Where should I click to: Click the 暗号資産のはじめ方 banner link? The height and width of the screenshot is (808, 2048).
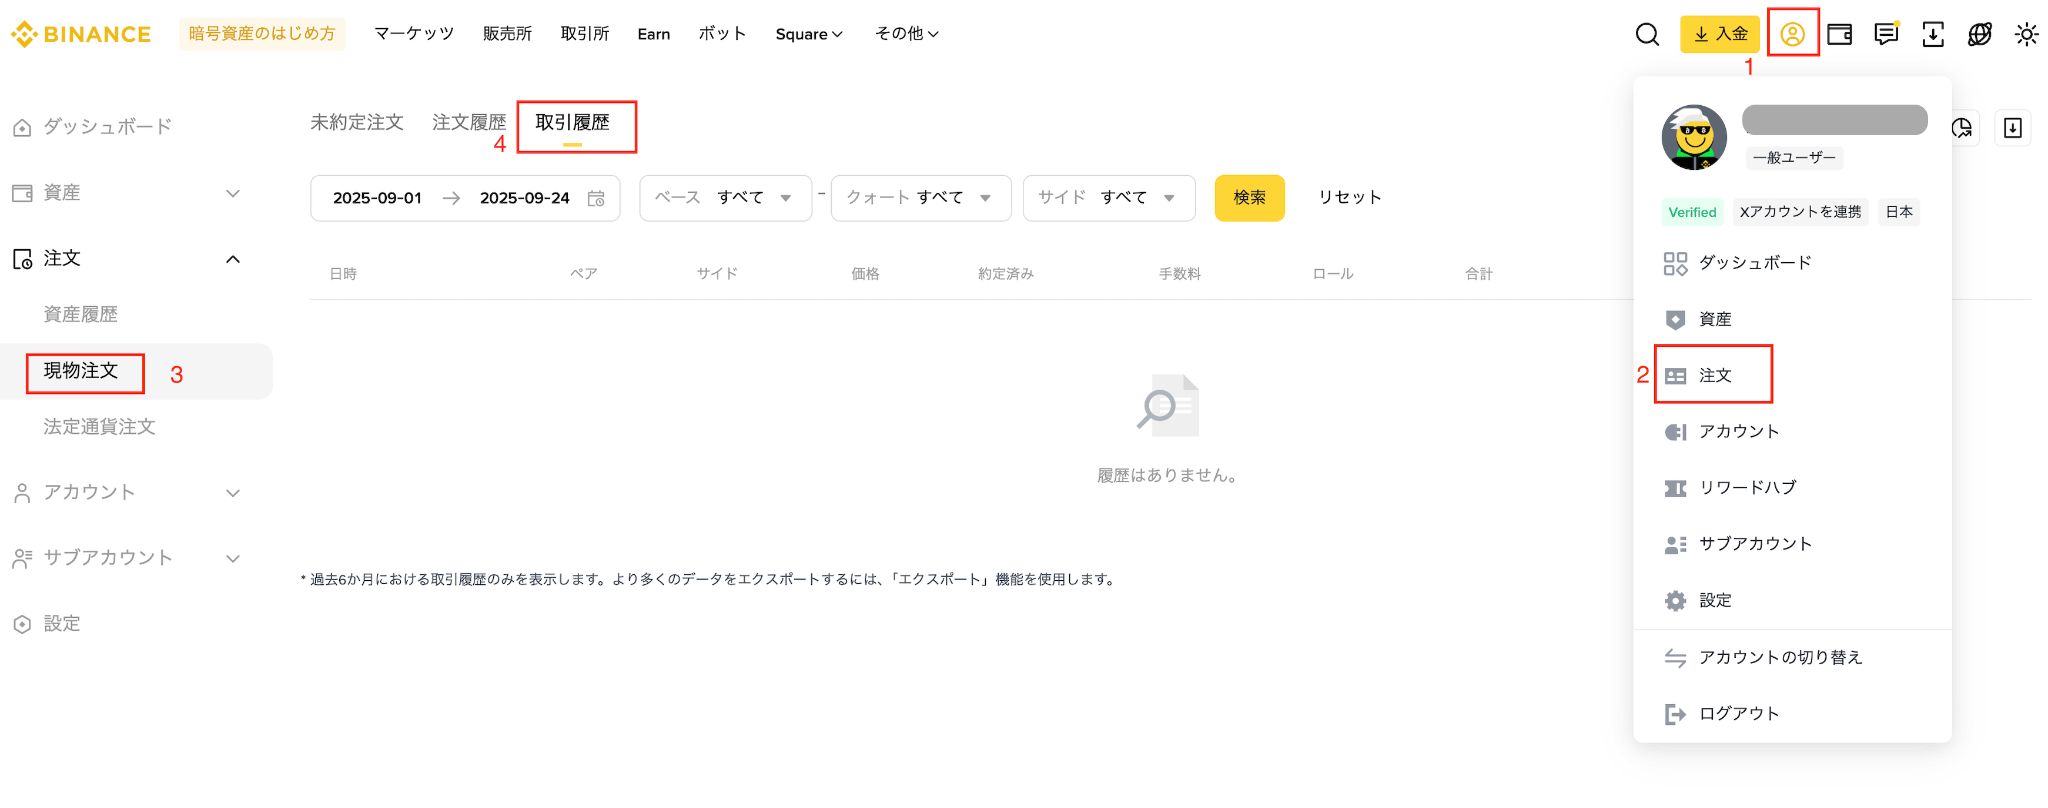click(262, 34)
